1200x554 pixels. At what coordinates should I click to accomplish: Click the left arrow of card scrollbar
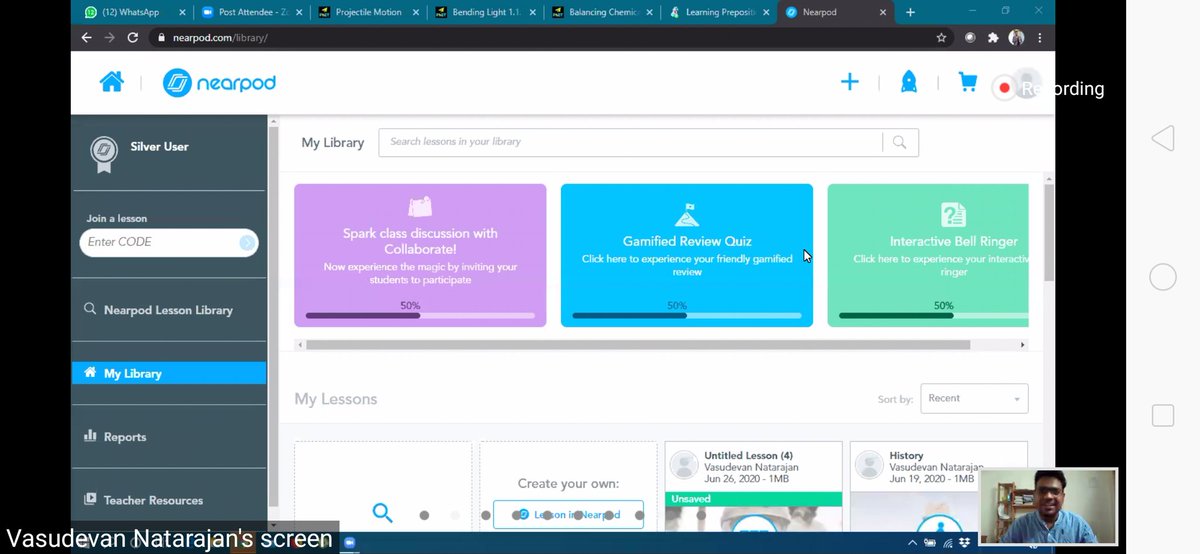click(x=300, y=345)
